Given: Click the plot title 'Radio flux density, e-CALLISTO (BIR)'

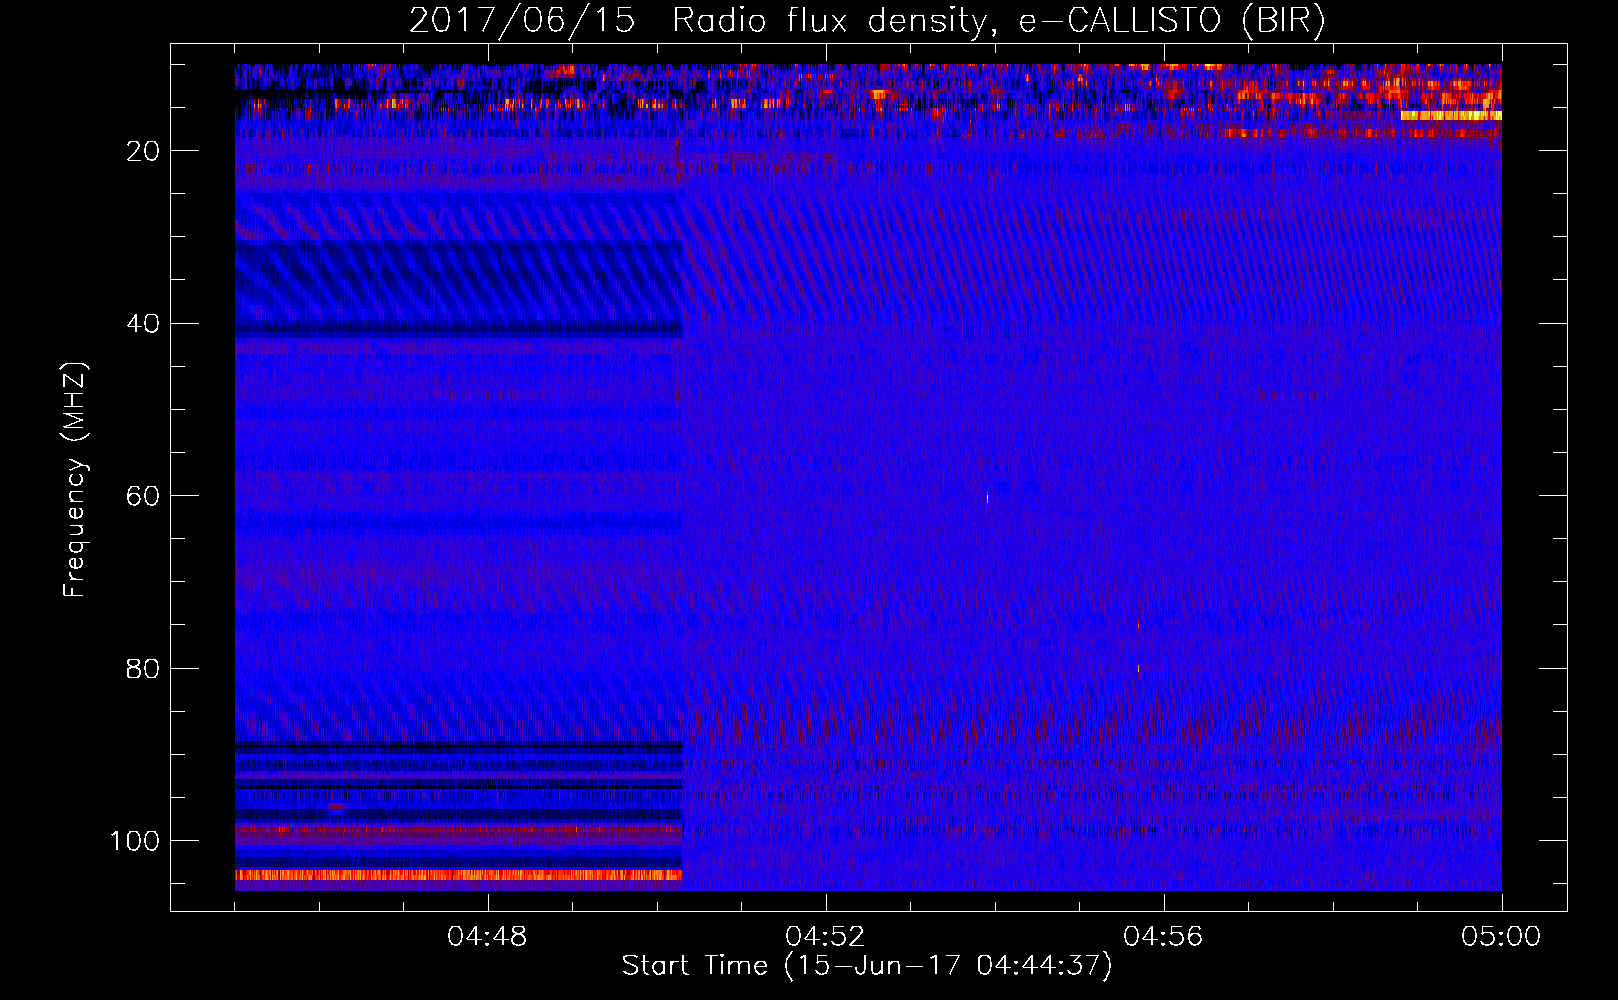Looking at the screenshot, I should point(998,21).
